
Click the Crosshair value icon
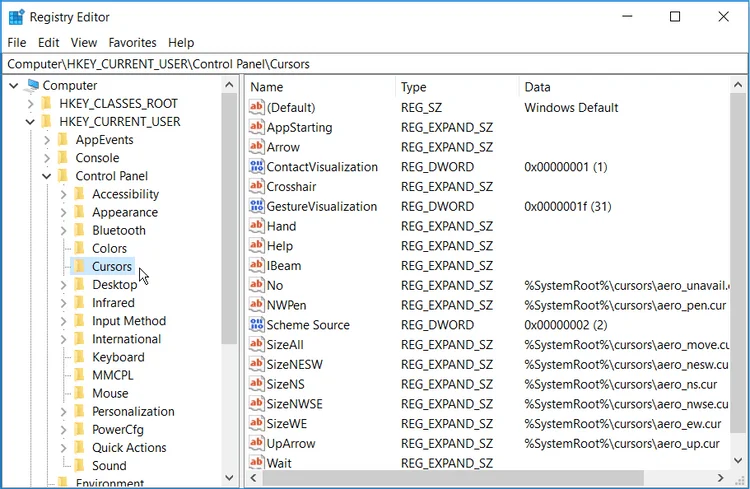coord(256,186)
